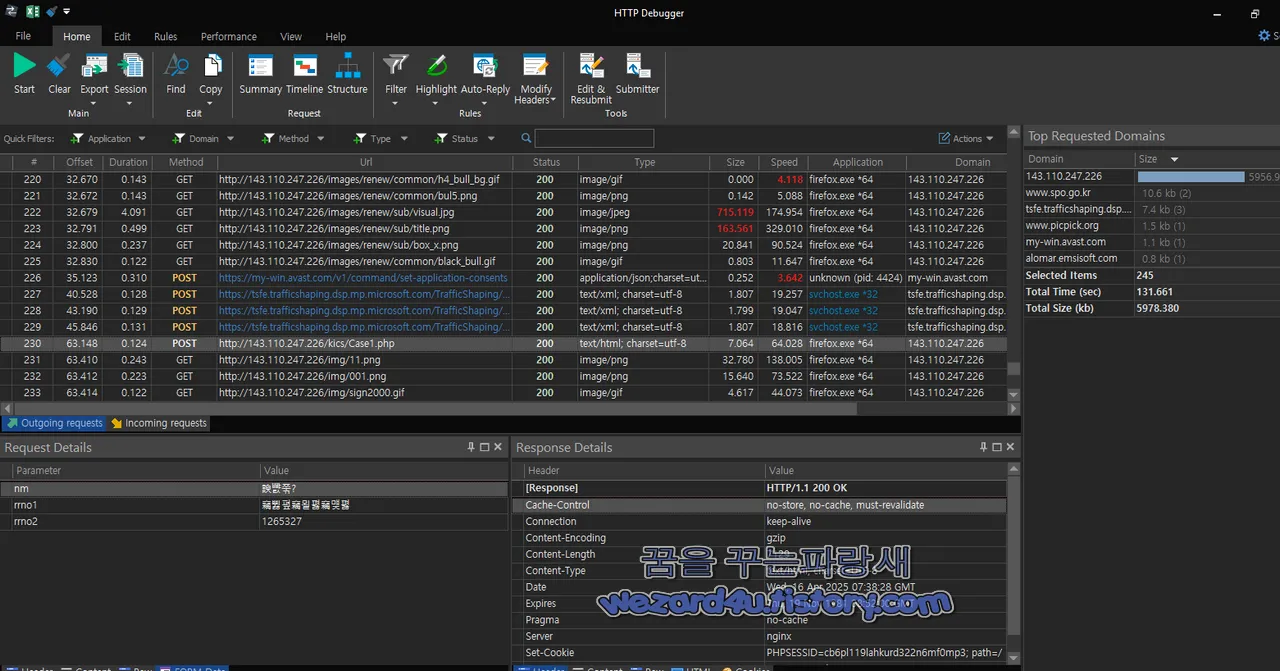Open the Application quick filter dropdown

point(140,138)
